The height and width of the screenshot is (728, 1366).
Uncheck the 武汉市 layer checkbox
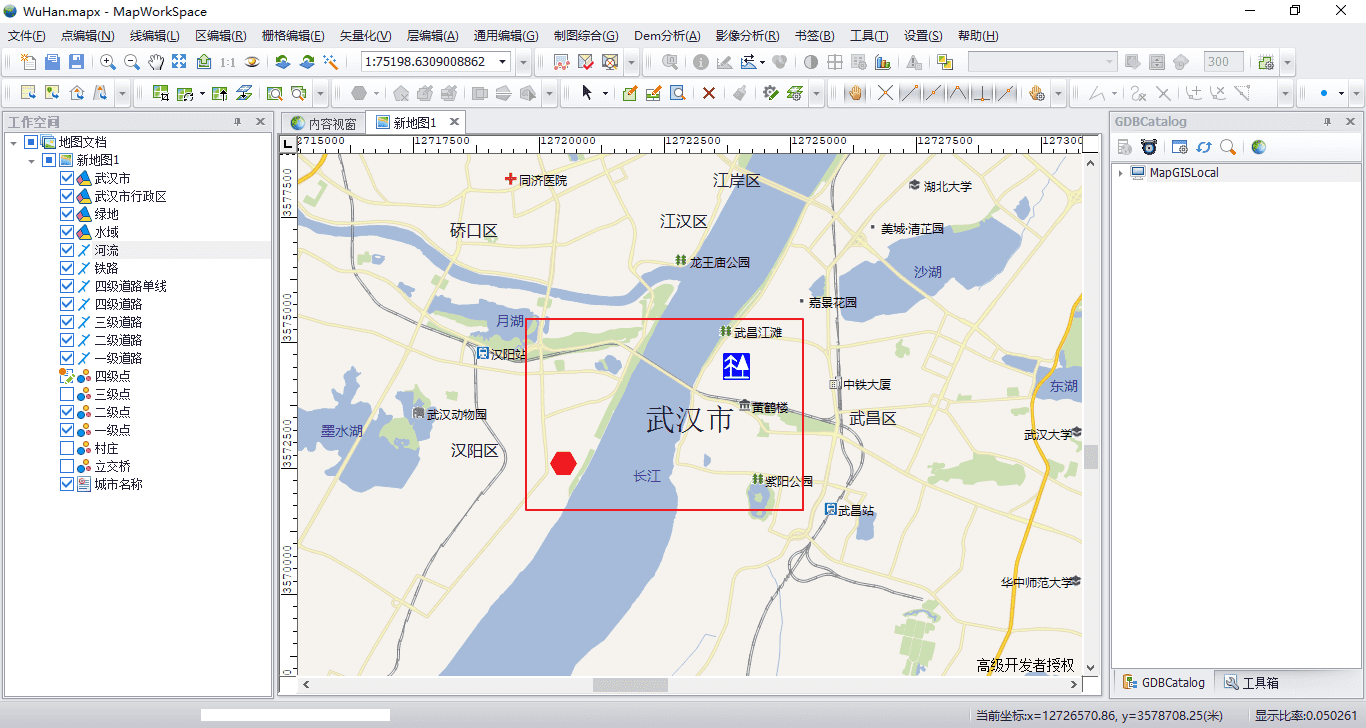67,178
